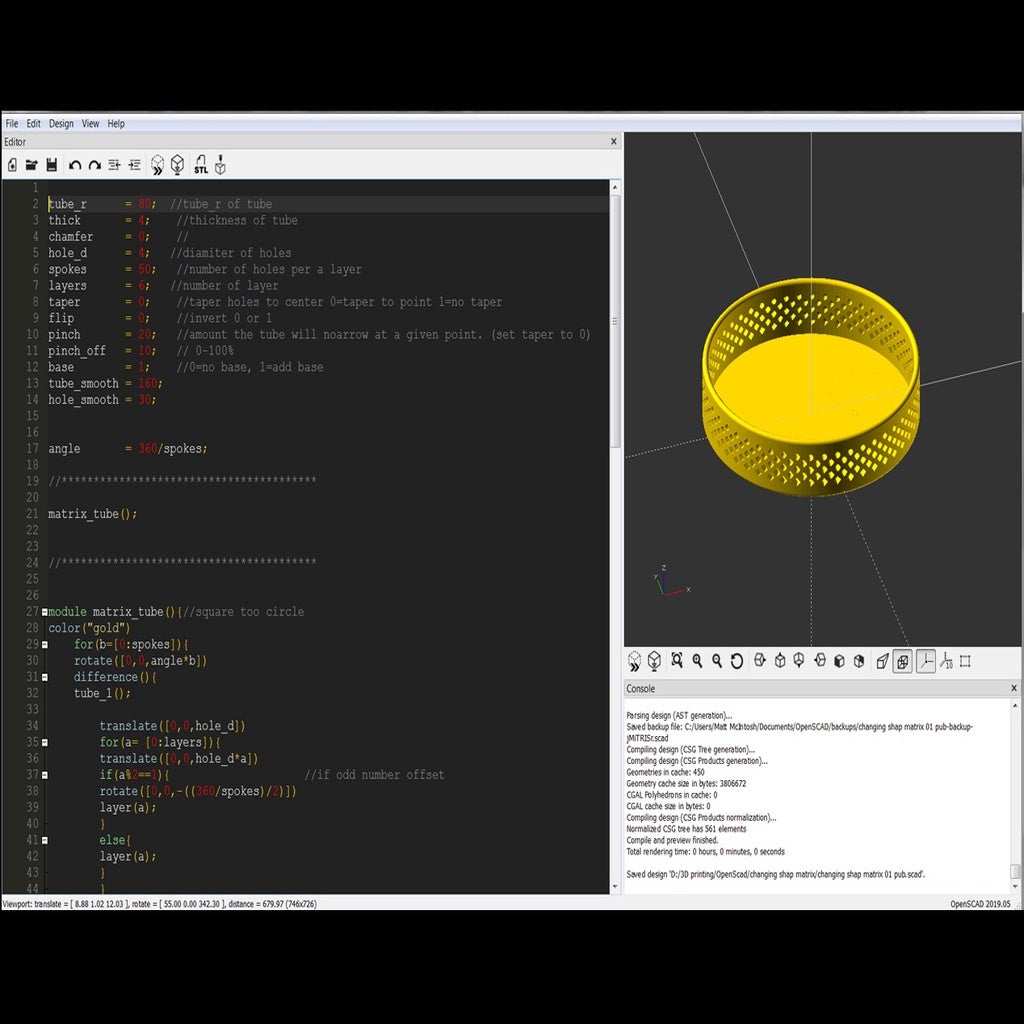Enable show edges in viewport toolbar
The width and height of the screenshot is (1024, 1024).
pos(965,661)
